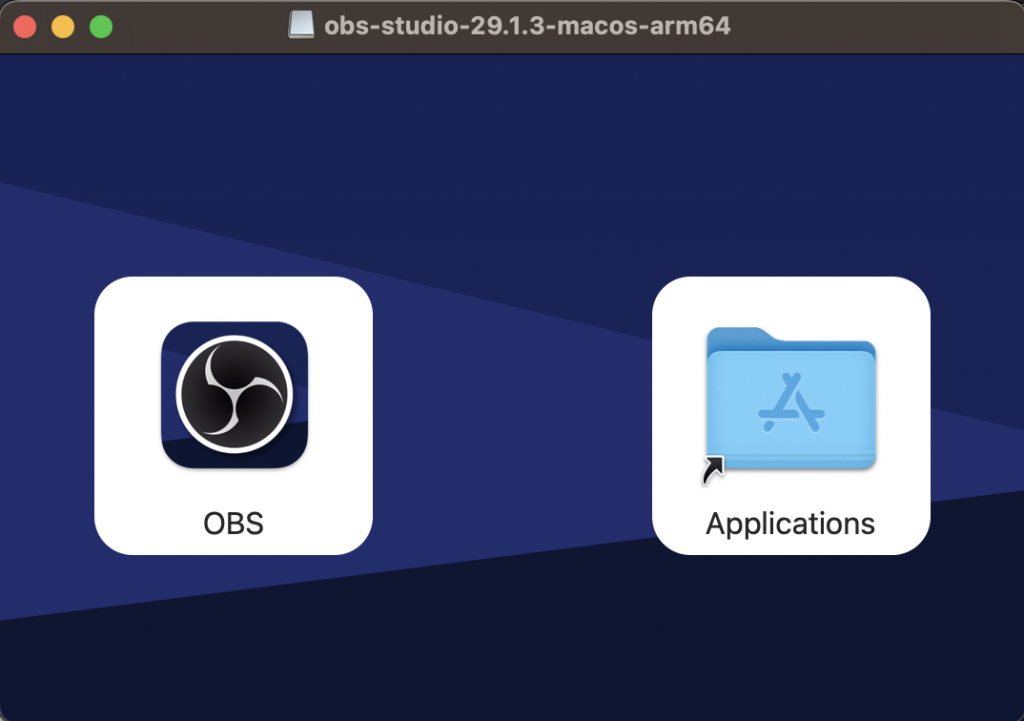Click the OBS label text
This screenshot has width=1024, height=721.
(x=233, y=523)
